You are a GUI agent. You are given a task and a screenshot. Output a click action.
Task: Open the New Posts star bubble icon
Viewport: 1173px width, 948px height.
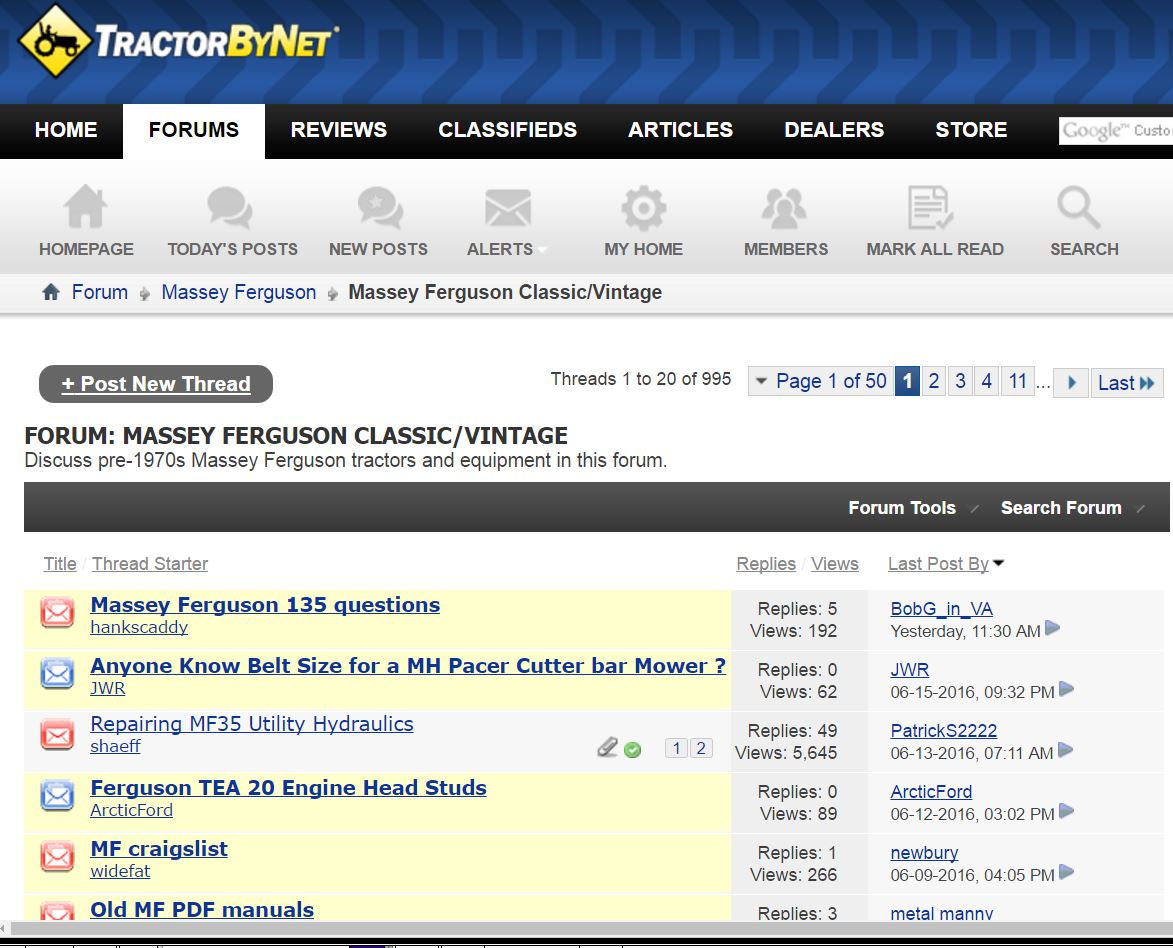coord(380,207)
